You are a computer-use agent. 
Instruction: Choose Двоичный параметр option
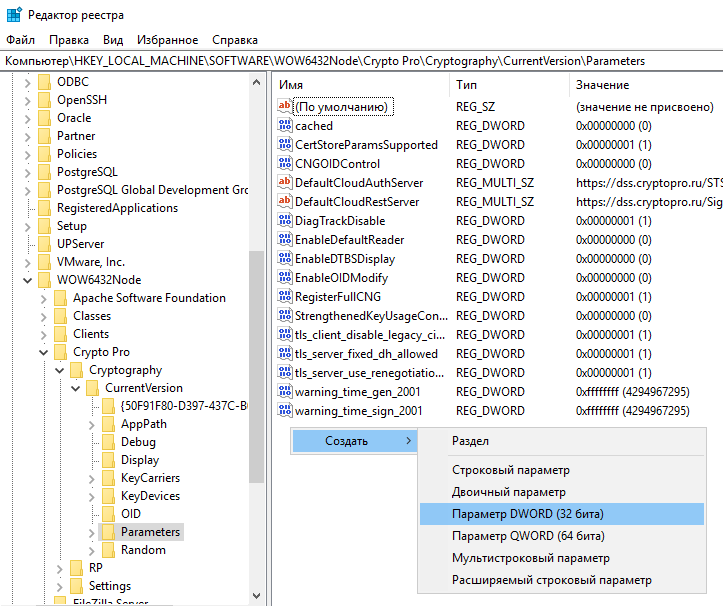(x=562, y=492)
